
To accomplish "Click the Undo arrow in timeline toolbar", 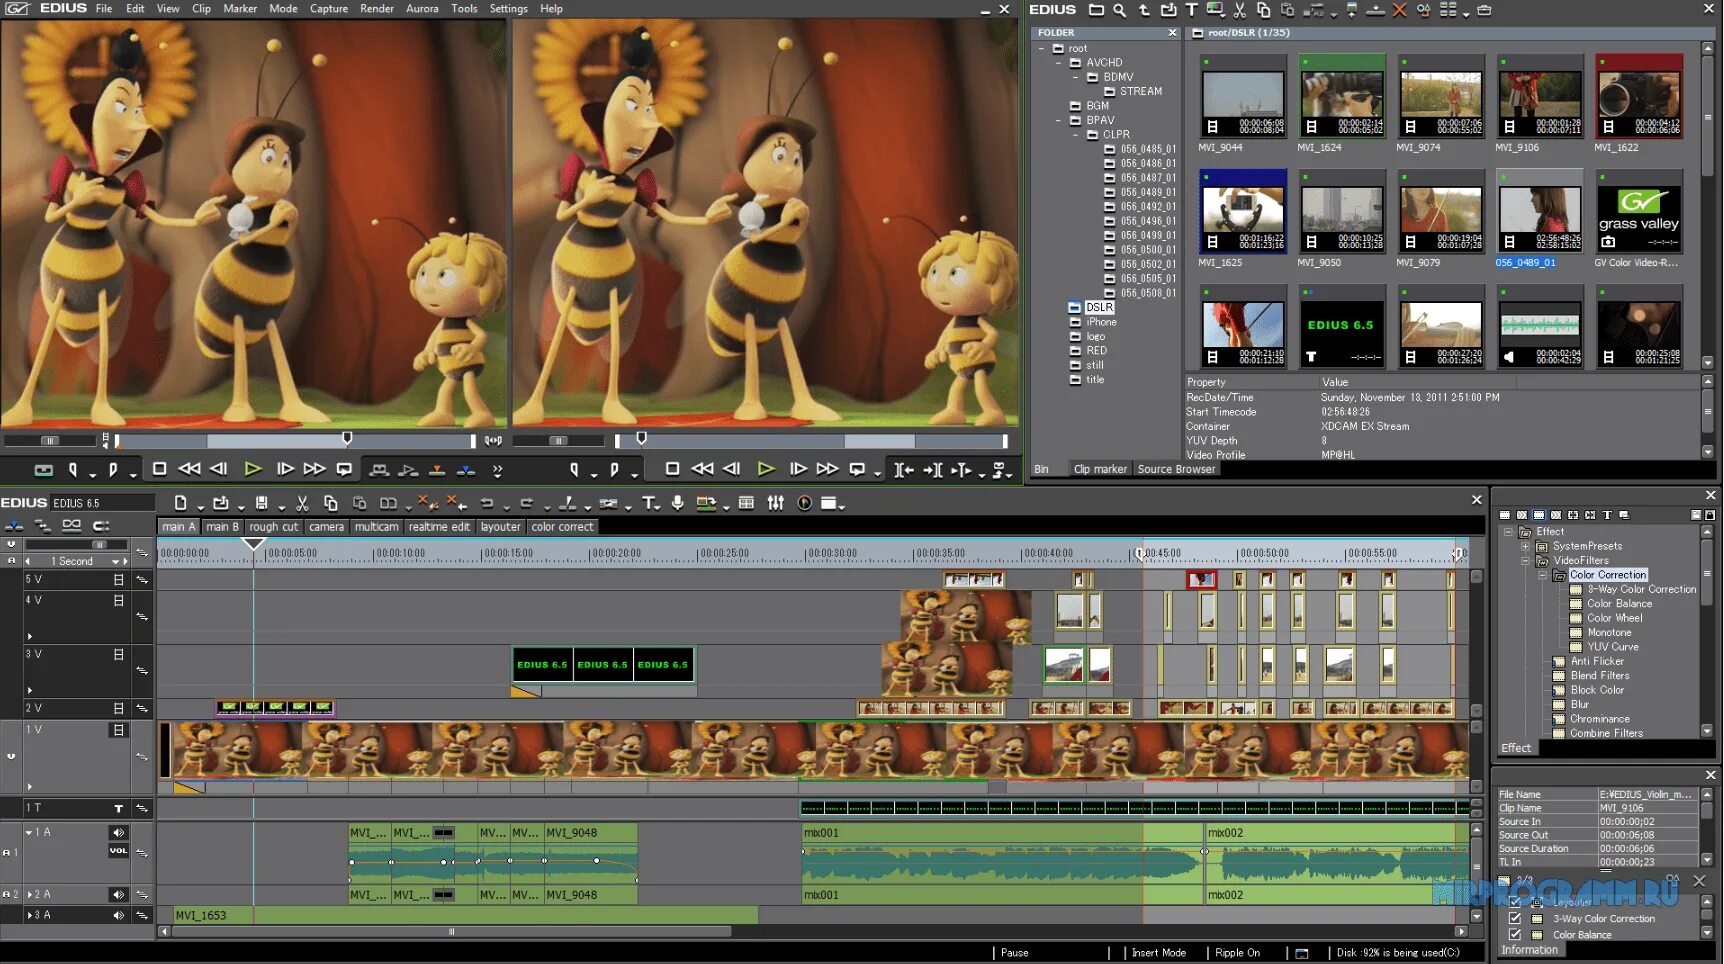I will pos(487,503).
